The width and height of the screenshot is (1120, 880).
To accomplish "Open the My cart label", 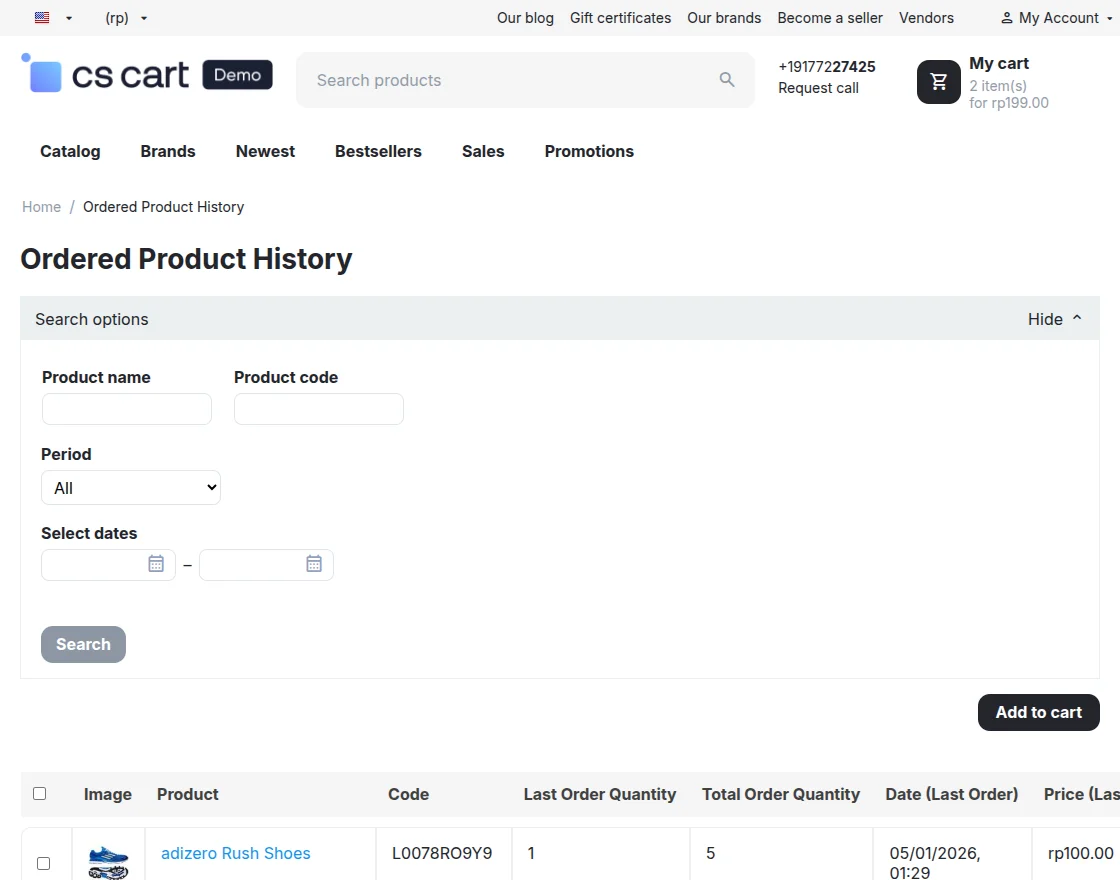I will pyautogui.click(x=999, y=64).
